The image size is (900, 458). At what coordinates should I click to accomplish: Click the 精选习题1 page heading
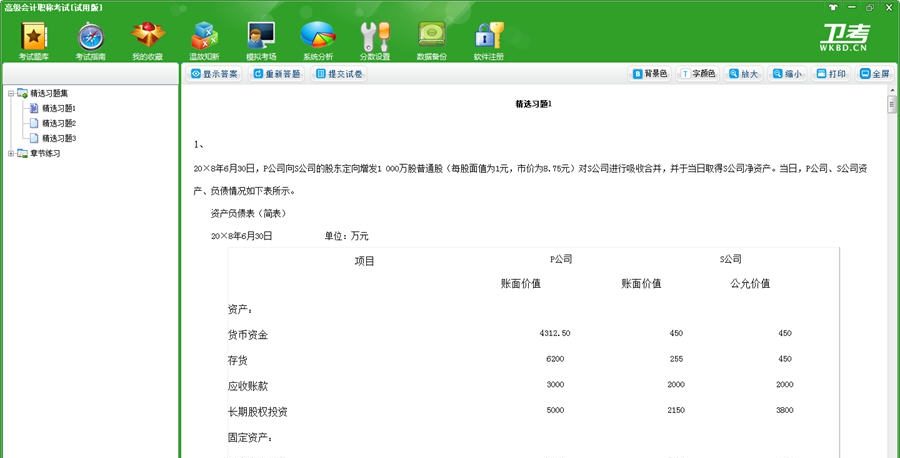tap(534, 104)
